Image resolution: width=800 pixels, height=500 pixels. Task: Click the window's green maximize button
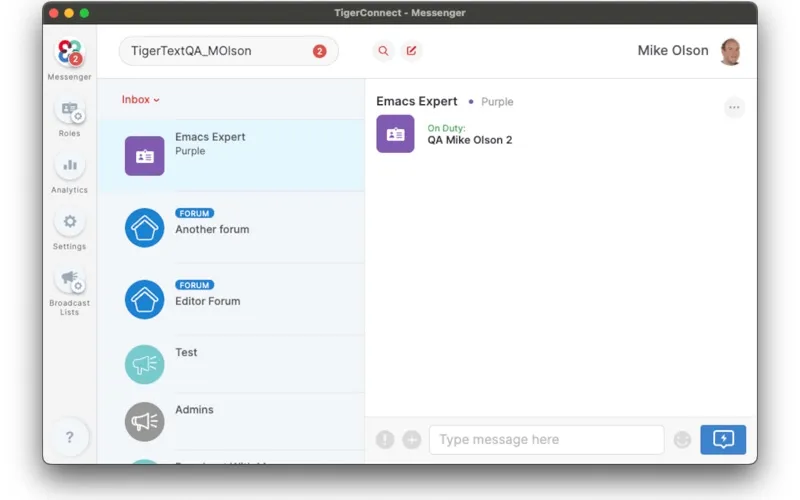pyautogui.click(x=85, y=13)
